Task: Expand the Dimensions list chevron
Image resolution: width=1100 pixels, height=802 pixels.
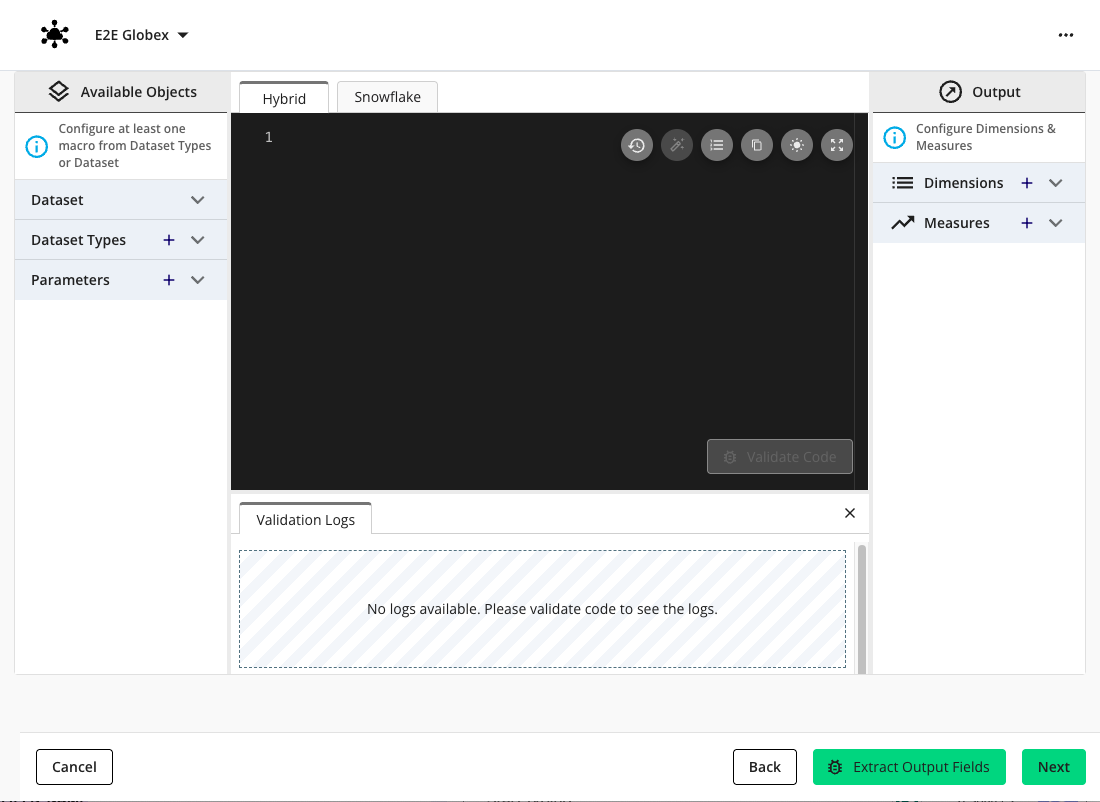Action: point(1055,183)
